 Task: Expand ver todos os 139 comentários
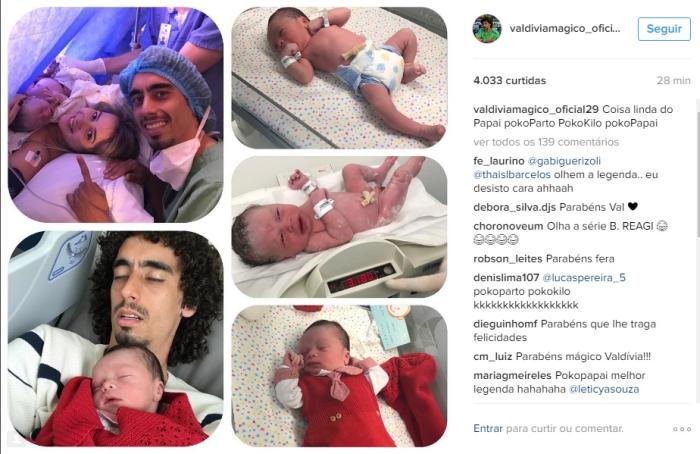pyautogui.click(x=546, y=142)
